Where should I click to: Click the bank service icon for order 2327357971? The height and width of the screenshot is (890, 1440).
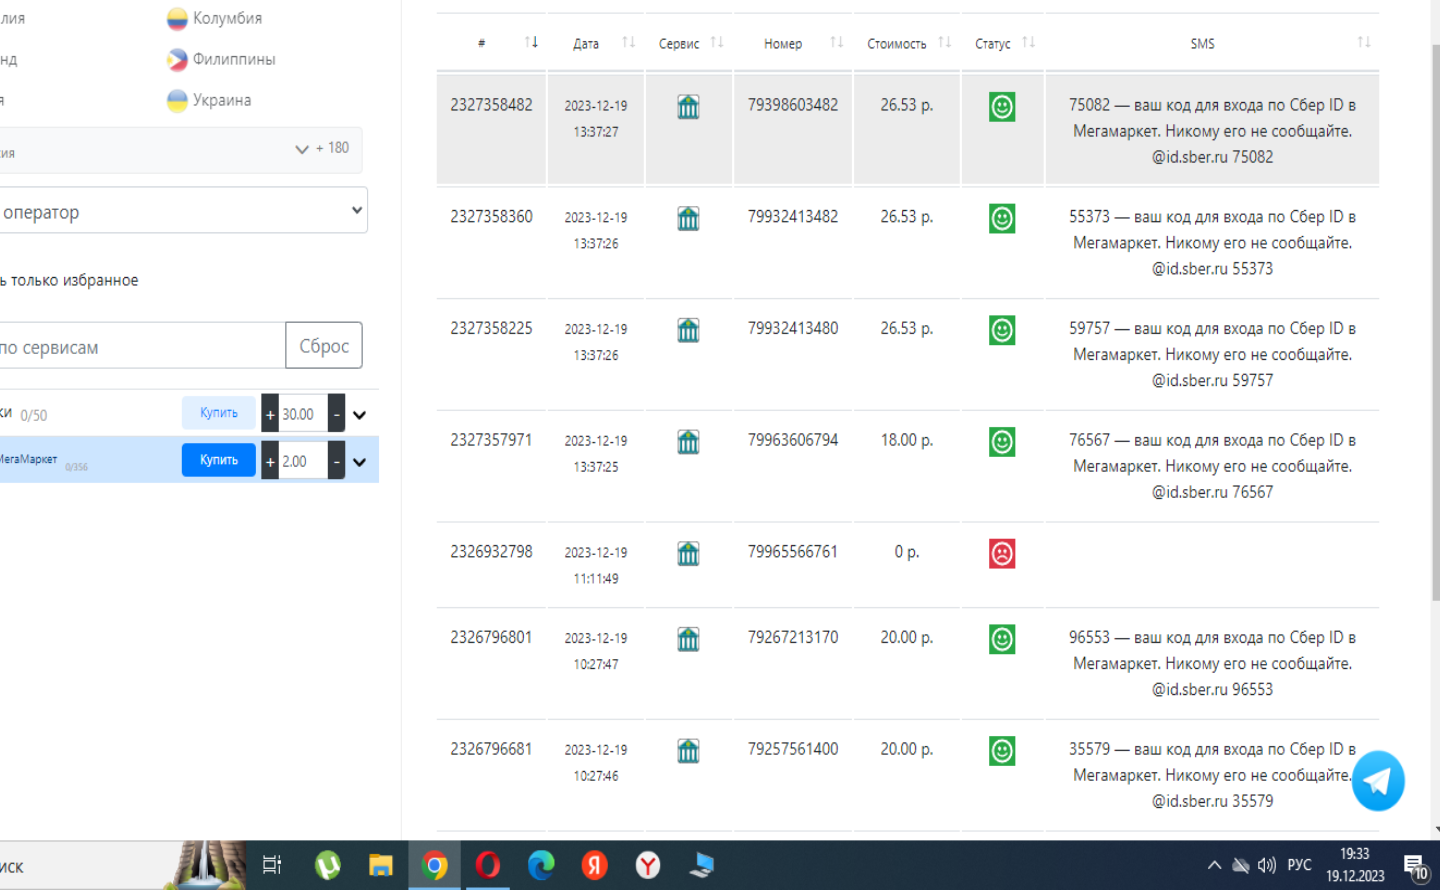688,442
